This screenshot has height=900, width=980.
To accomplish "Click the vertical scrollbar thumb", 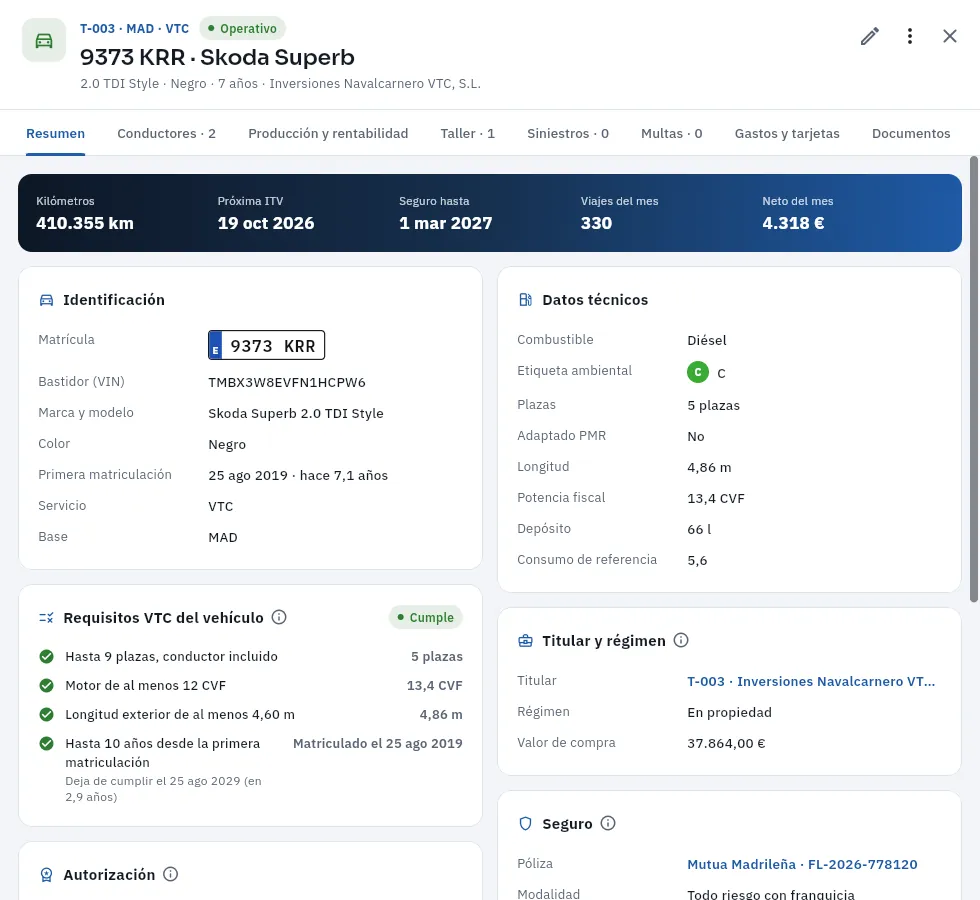I will click(974, 379).
